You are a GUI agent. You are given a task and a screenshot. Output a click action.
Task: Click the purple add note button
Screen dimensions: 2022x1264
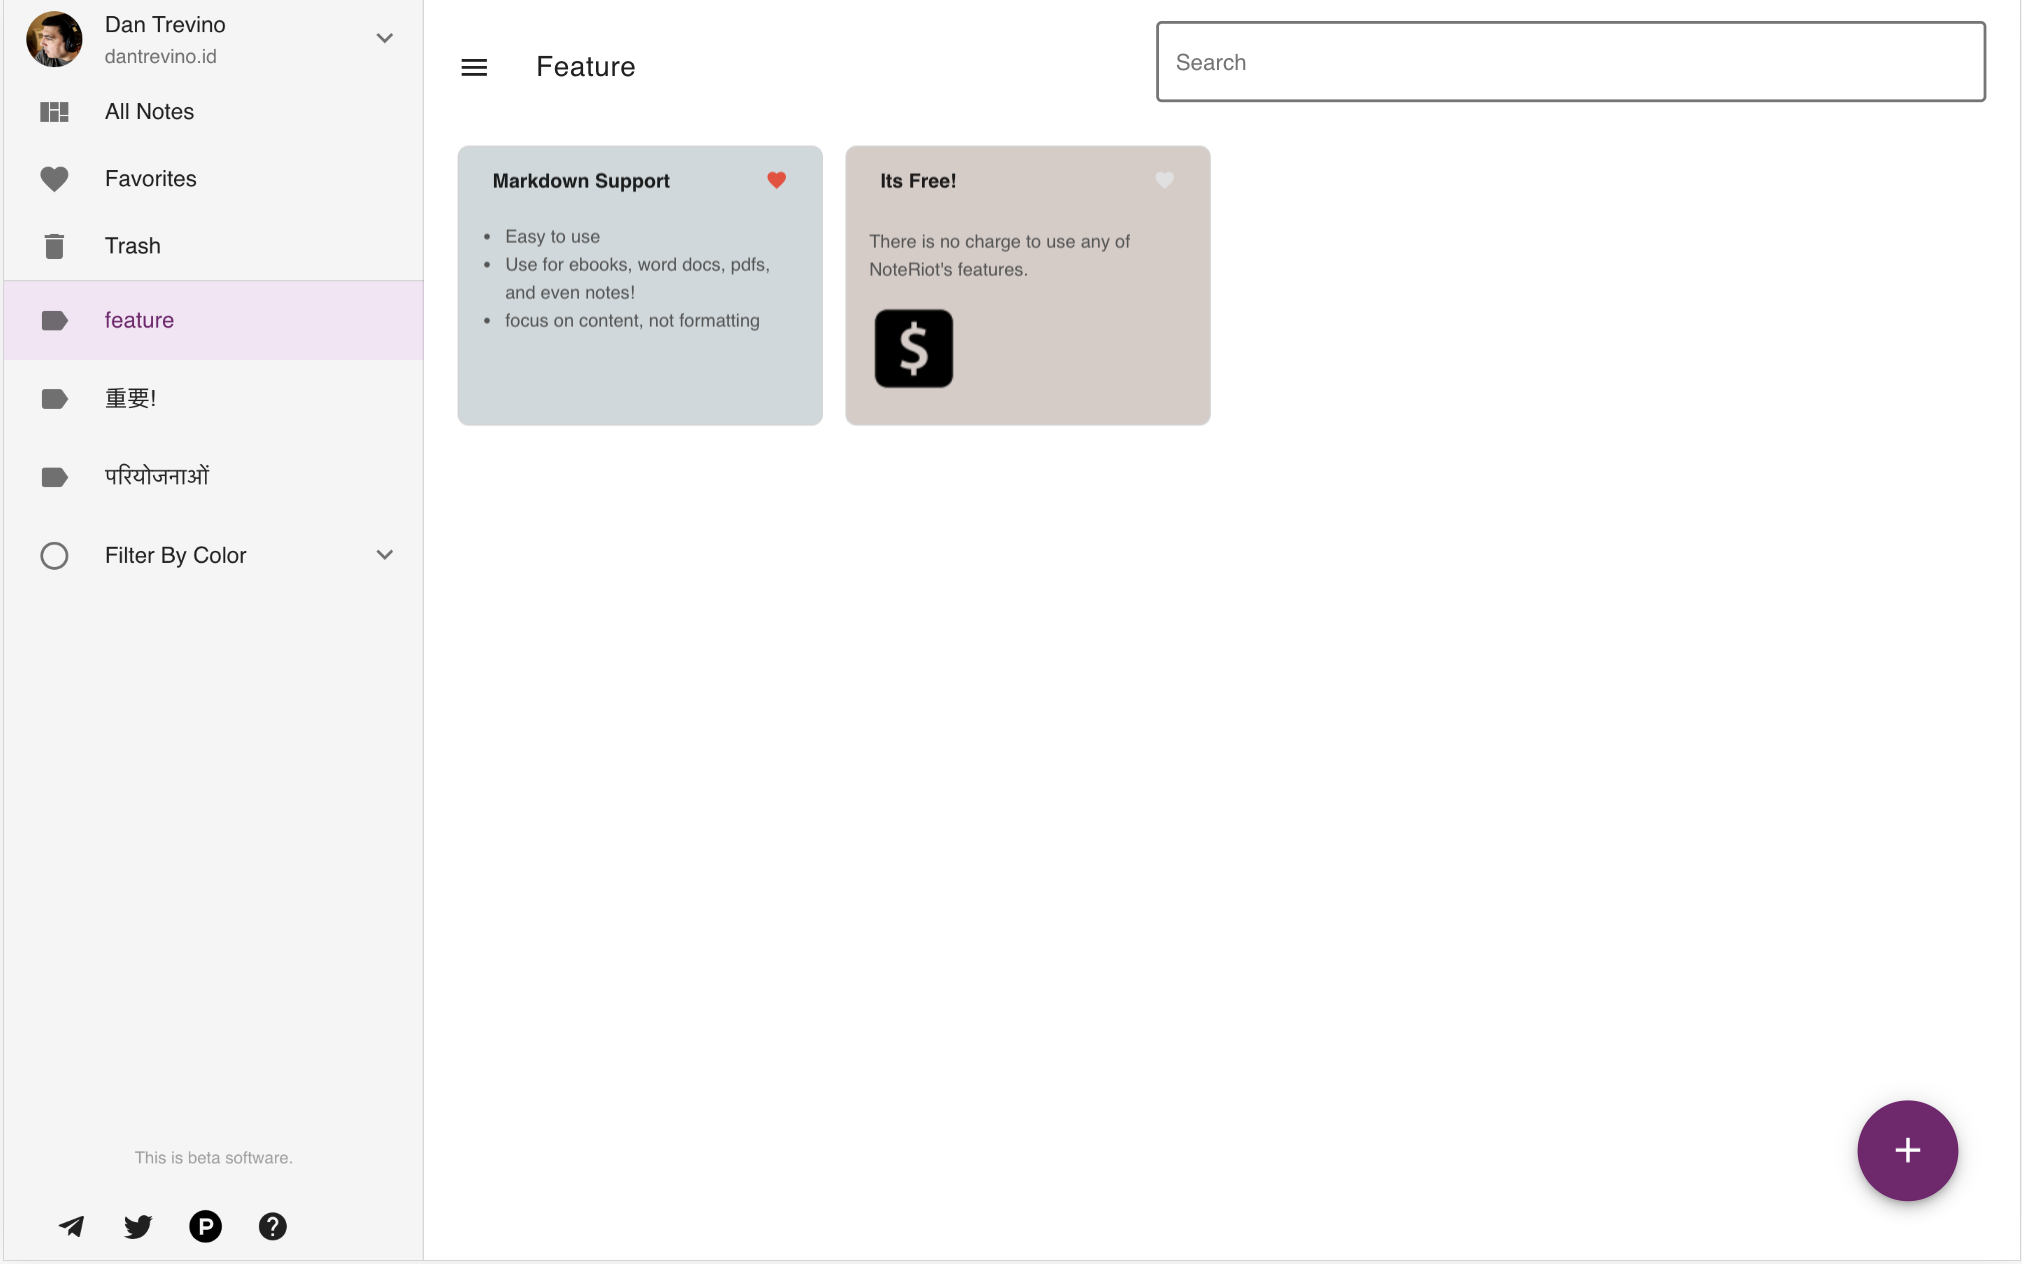1906,1150
